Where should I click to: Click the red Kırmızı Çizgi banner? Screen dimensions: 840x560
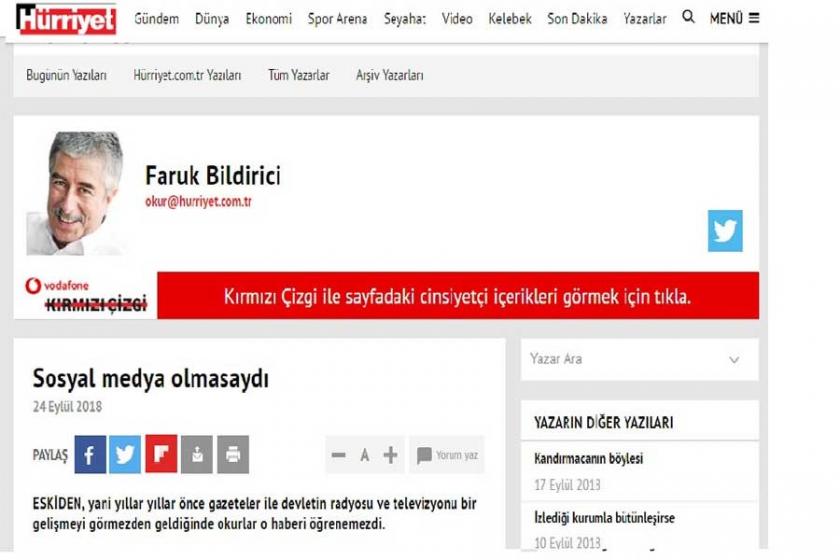[458, 295]
